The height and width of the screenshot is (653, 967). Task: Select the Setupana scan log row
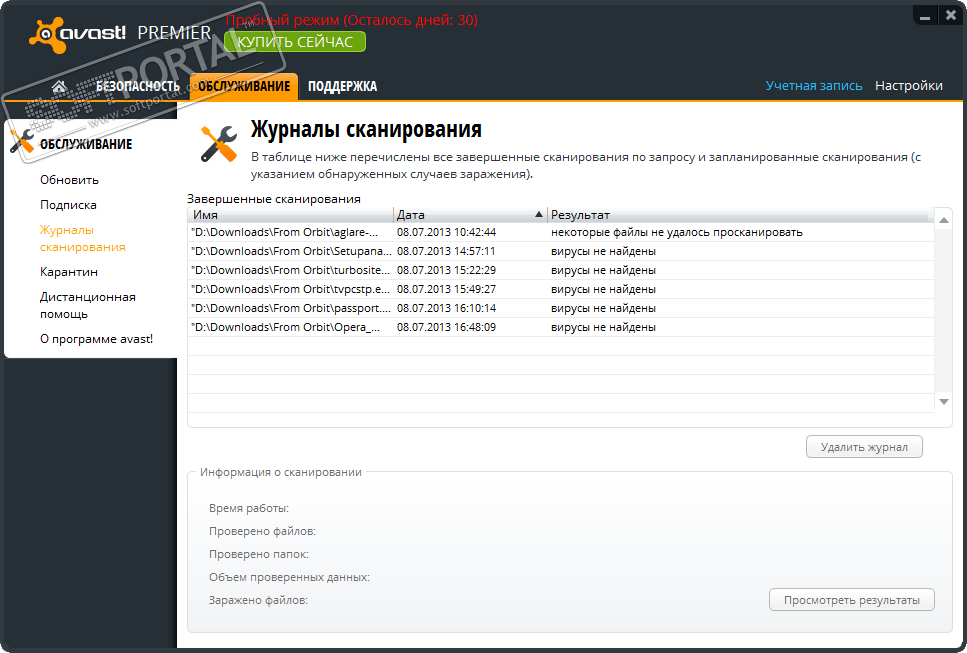pyautogui.click(x=561, y=252)
